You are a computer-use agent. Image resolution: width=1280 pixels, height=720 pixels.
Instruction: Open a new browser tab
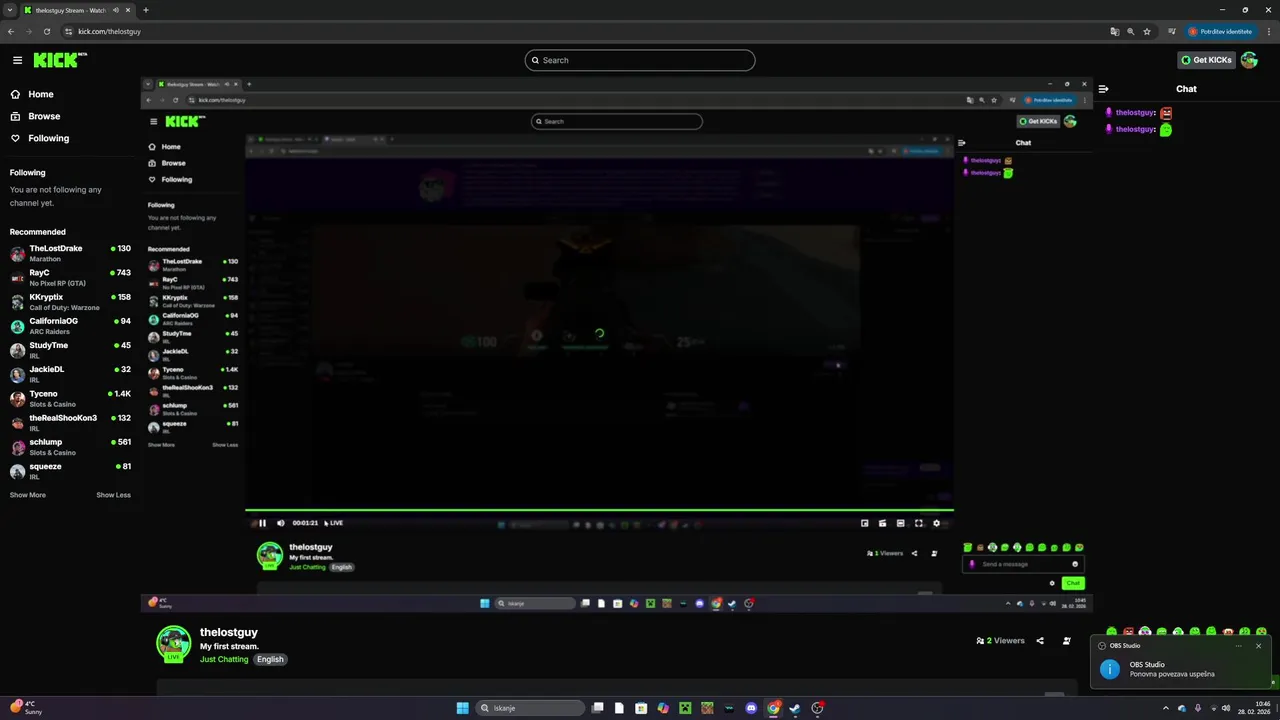click(146, 10)
